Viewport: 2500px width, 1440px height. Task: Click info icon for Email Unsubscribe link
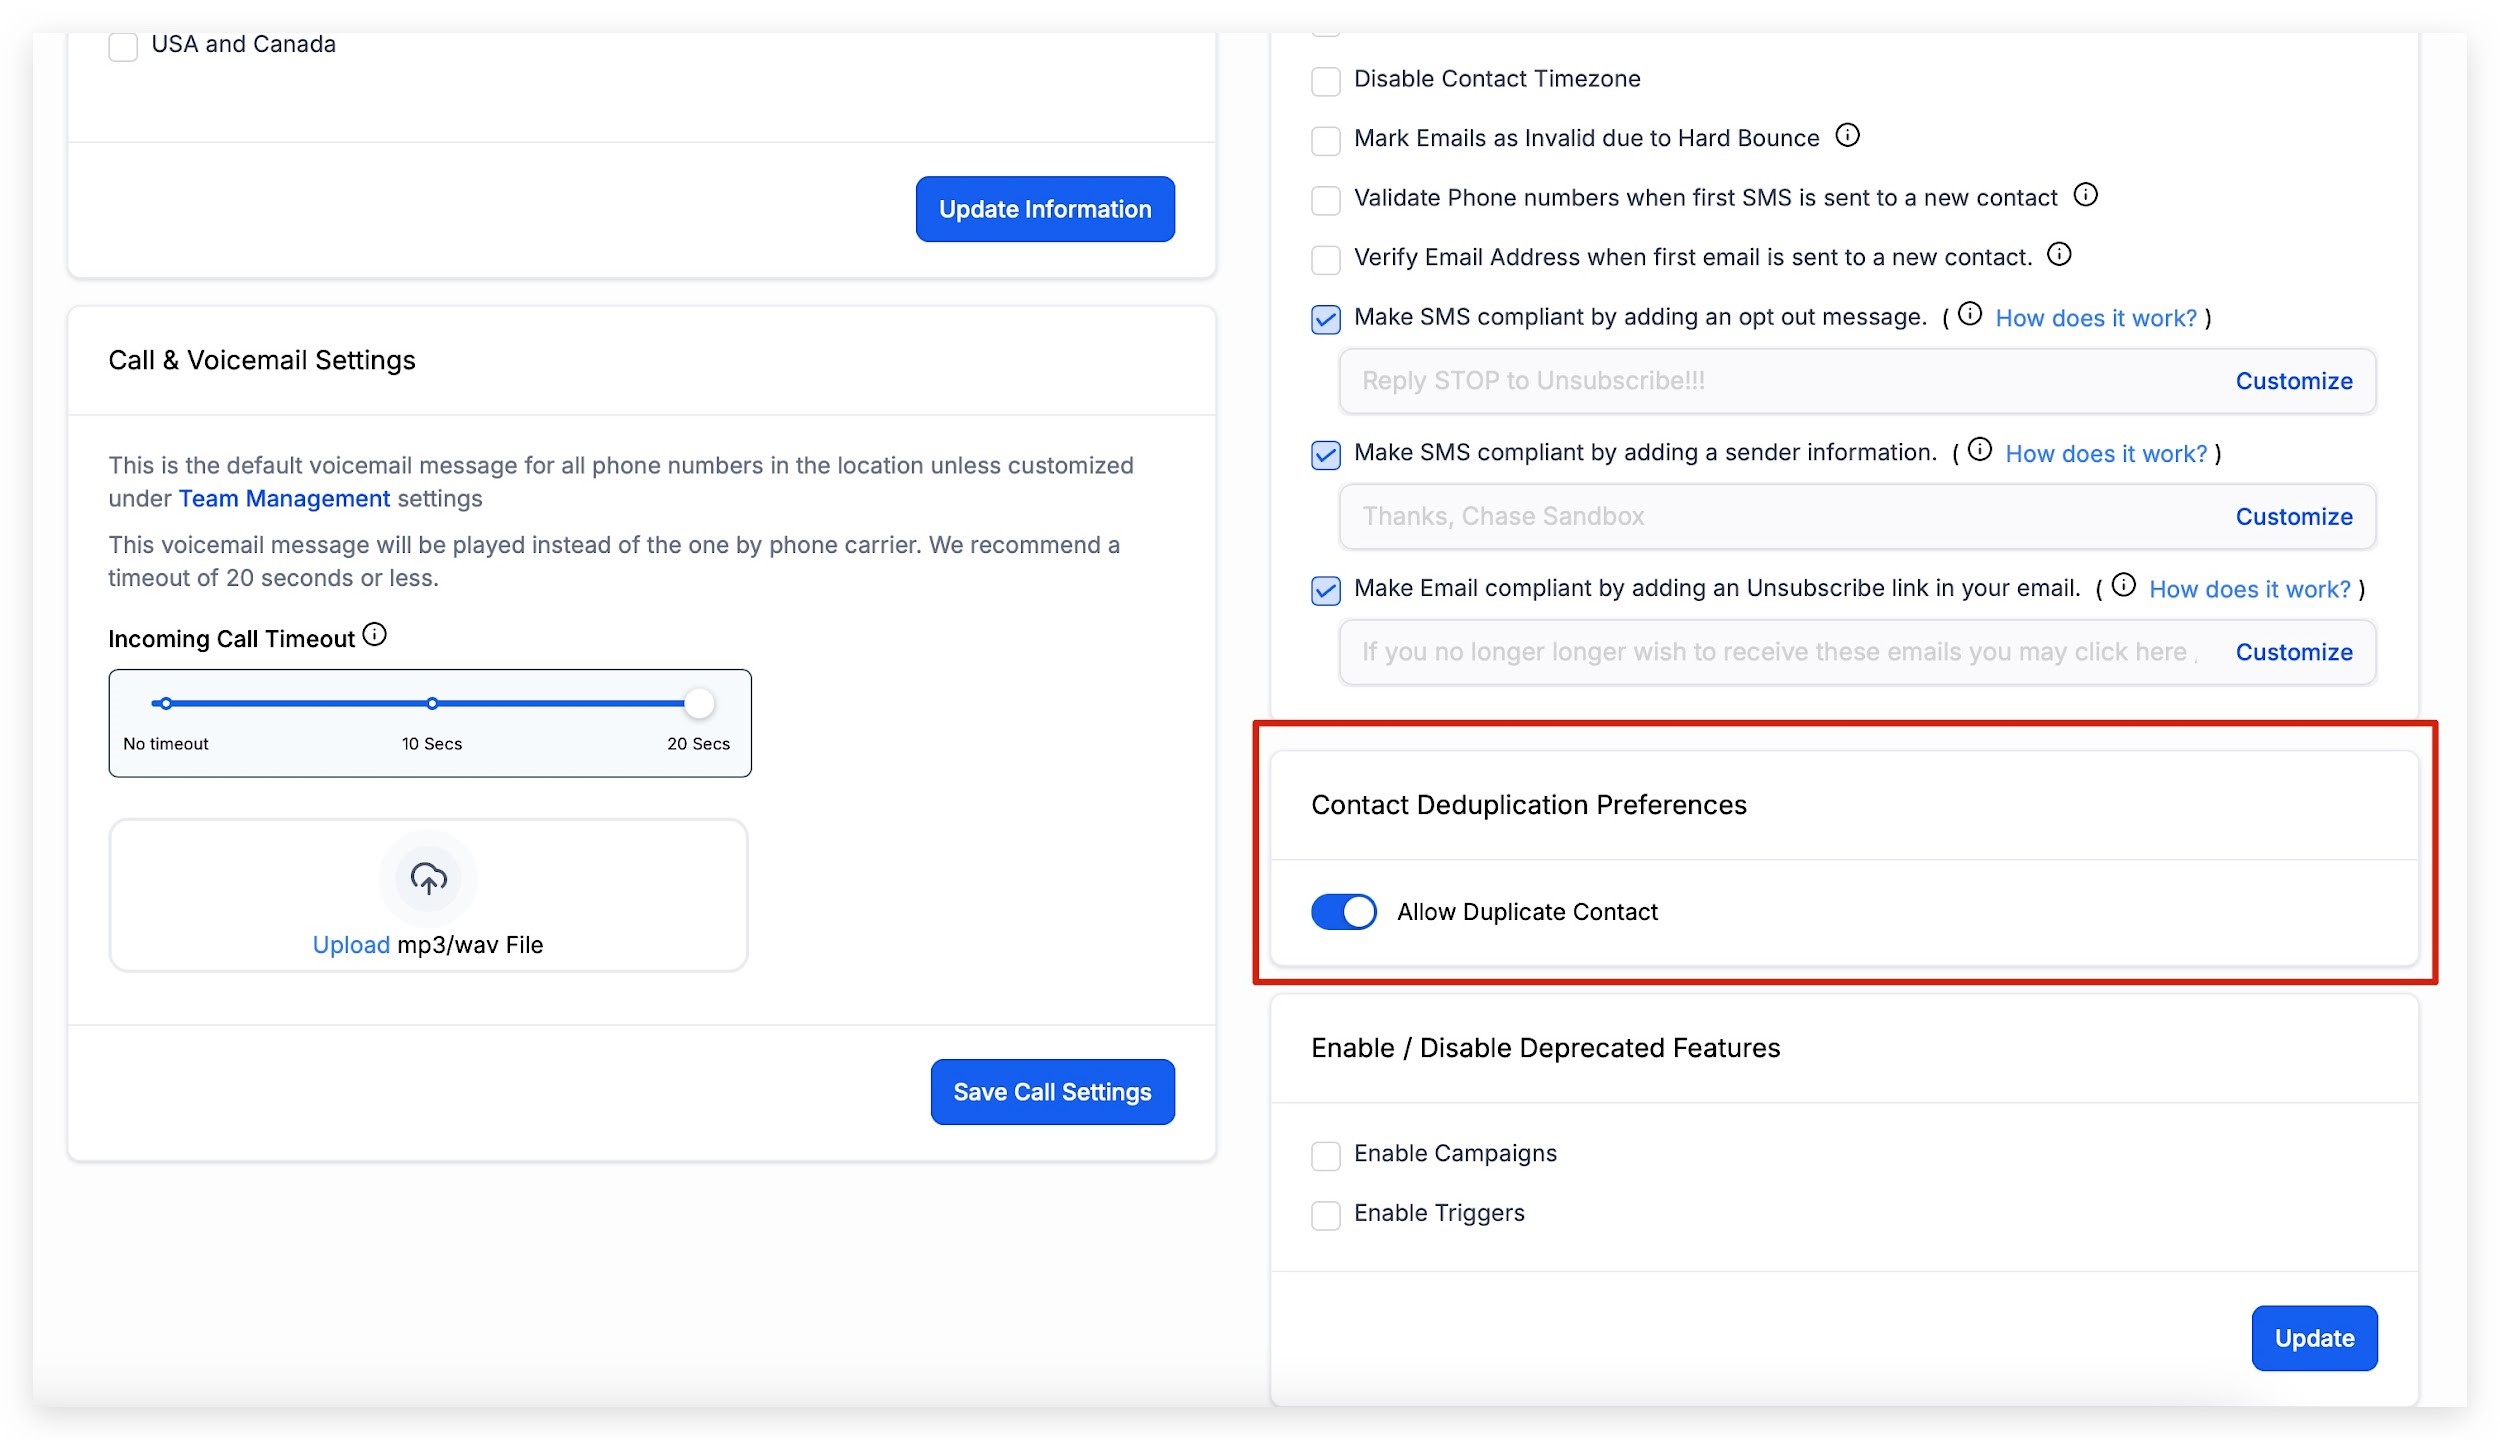[x=2123, y=585]
